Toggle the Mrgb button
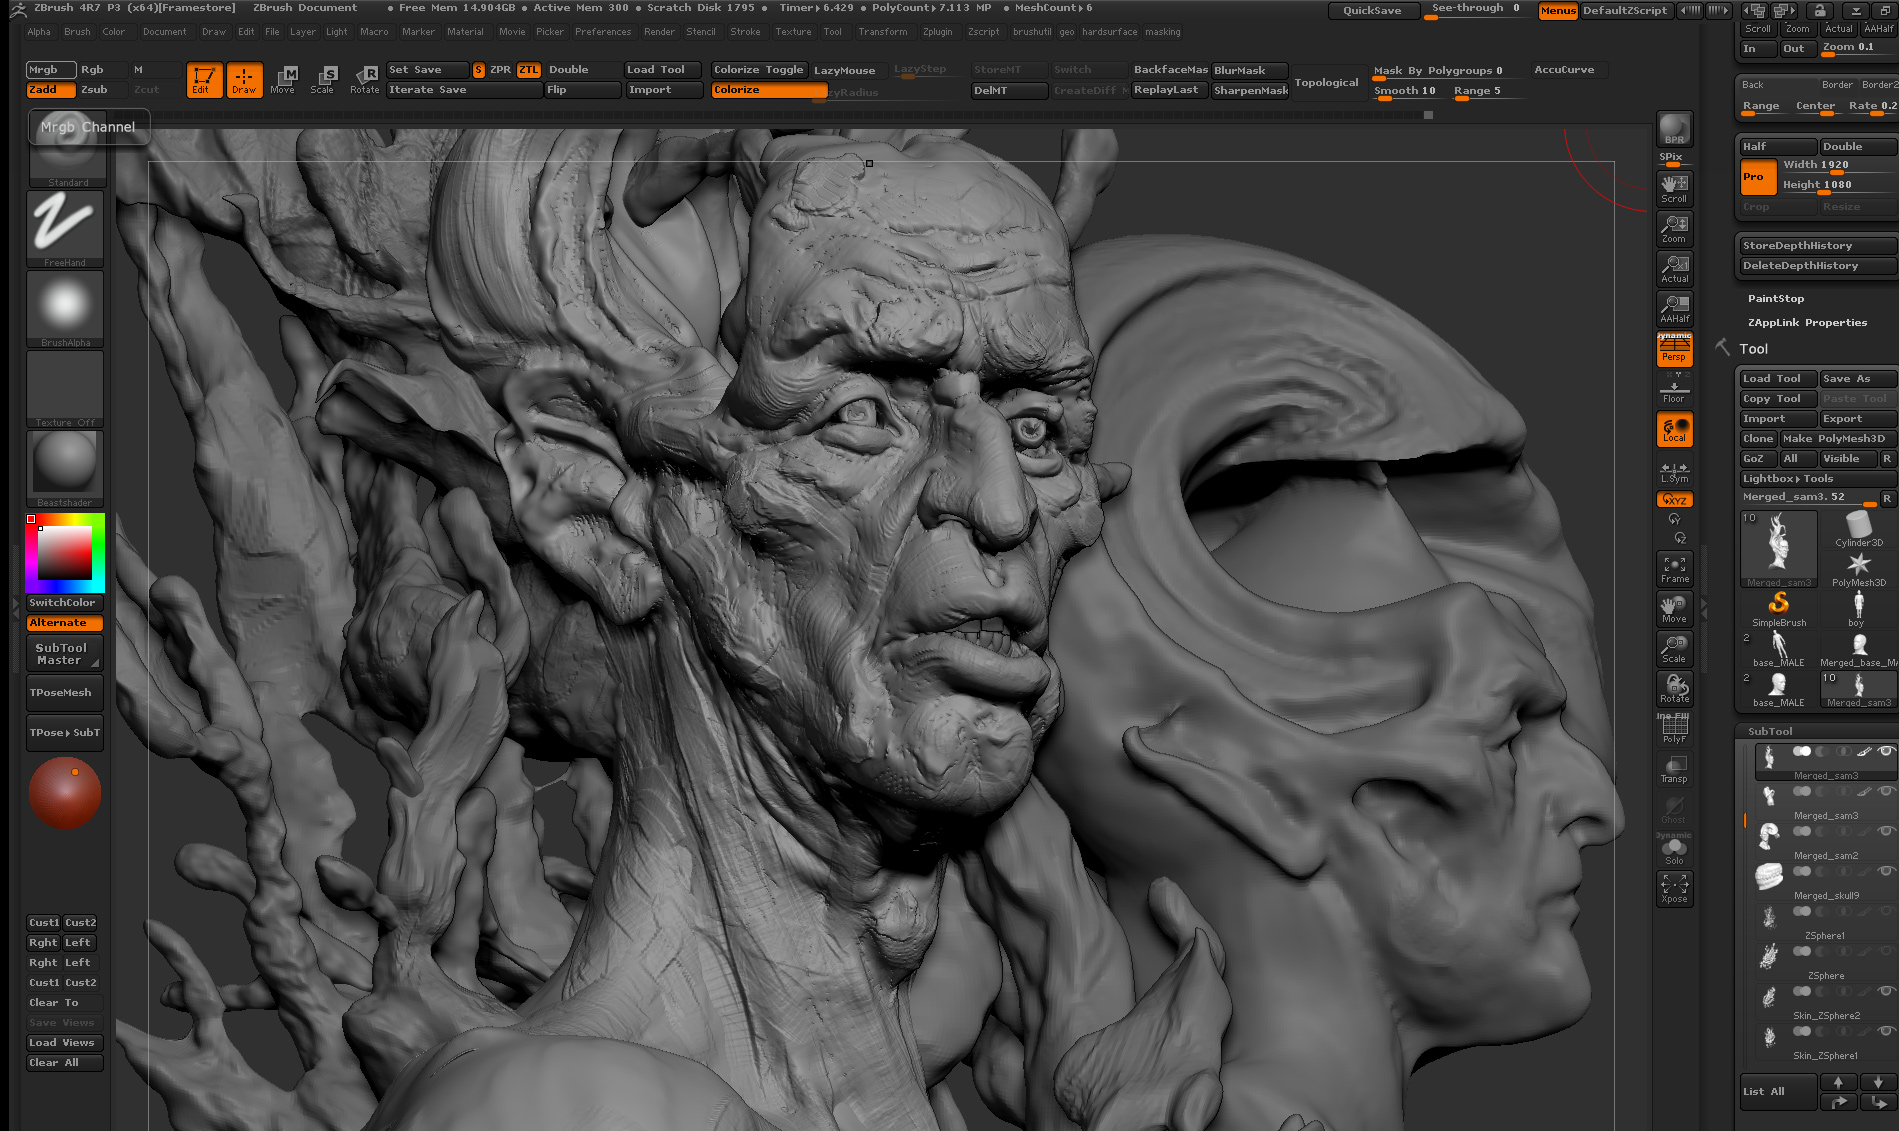 pyautogui.click(x=51, y=70)
